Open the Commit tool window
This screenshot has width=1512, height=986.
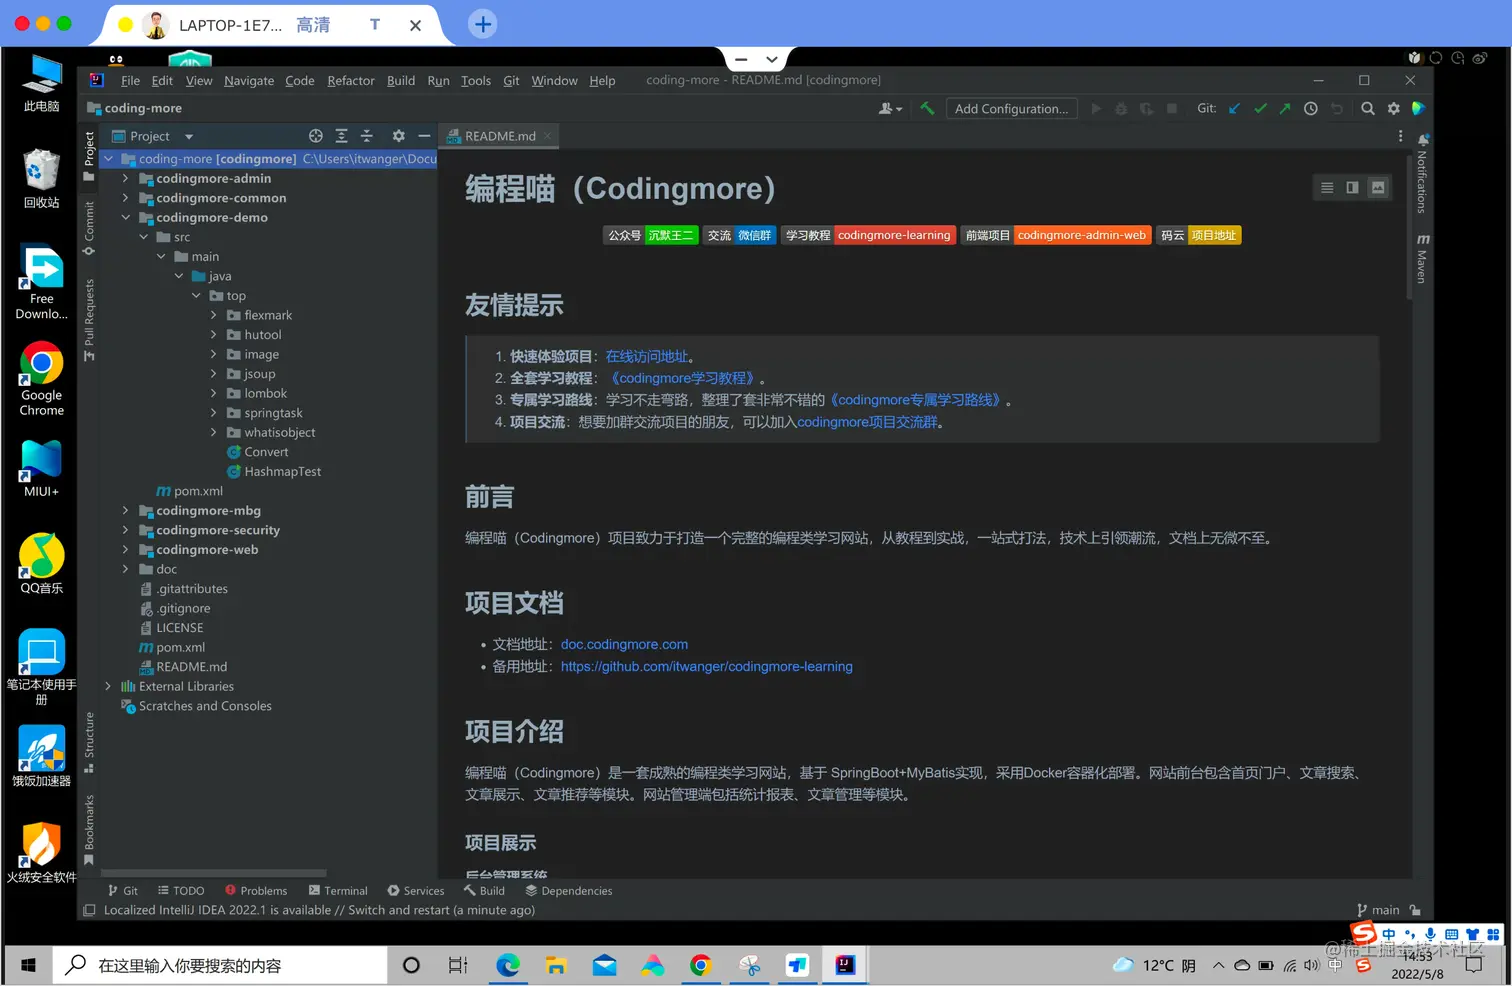coord(89,228)
